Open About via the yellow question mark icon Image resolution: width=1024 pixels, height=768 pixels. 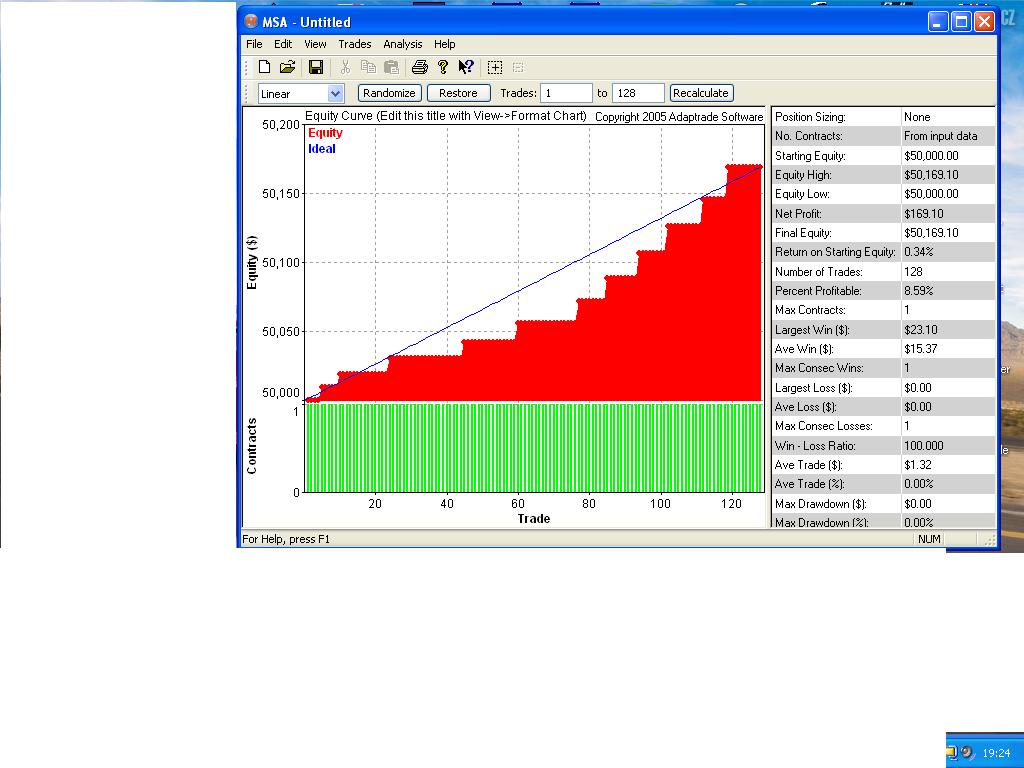click(443, 67)
